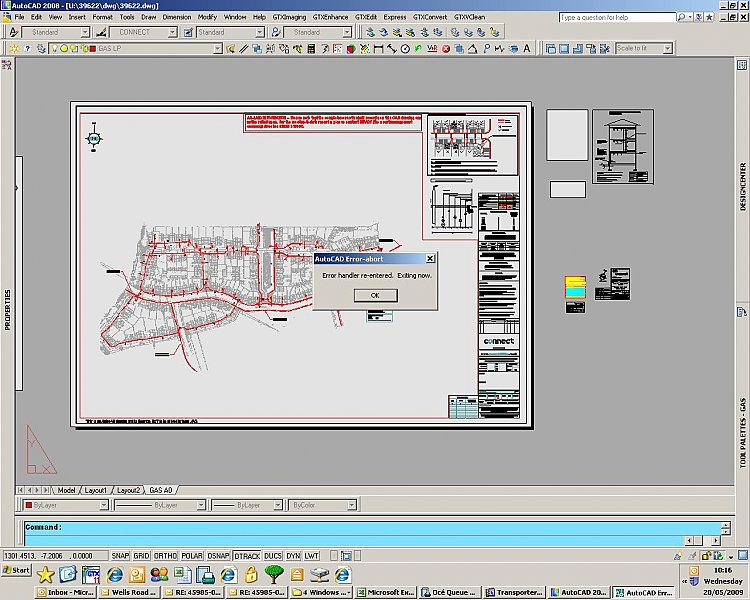This screenshot has width=750, height=600.
Task: Click the yellow star quick launch icon
Action: point(45,574)
